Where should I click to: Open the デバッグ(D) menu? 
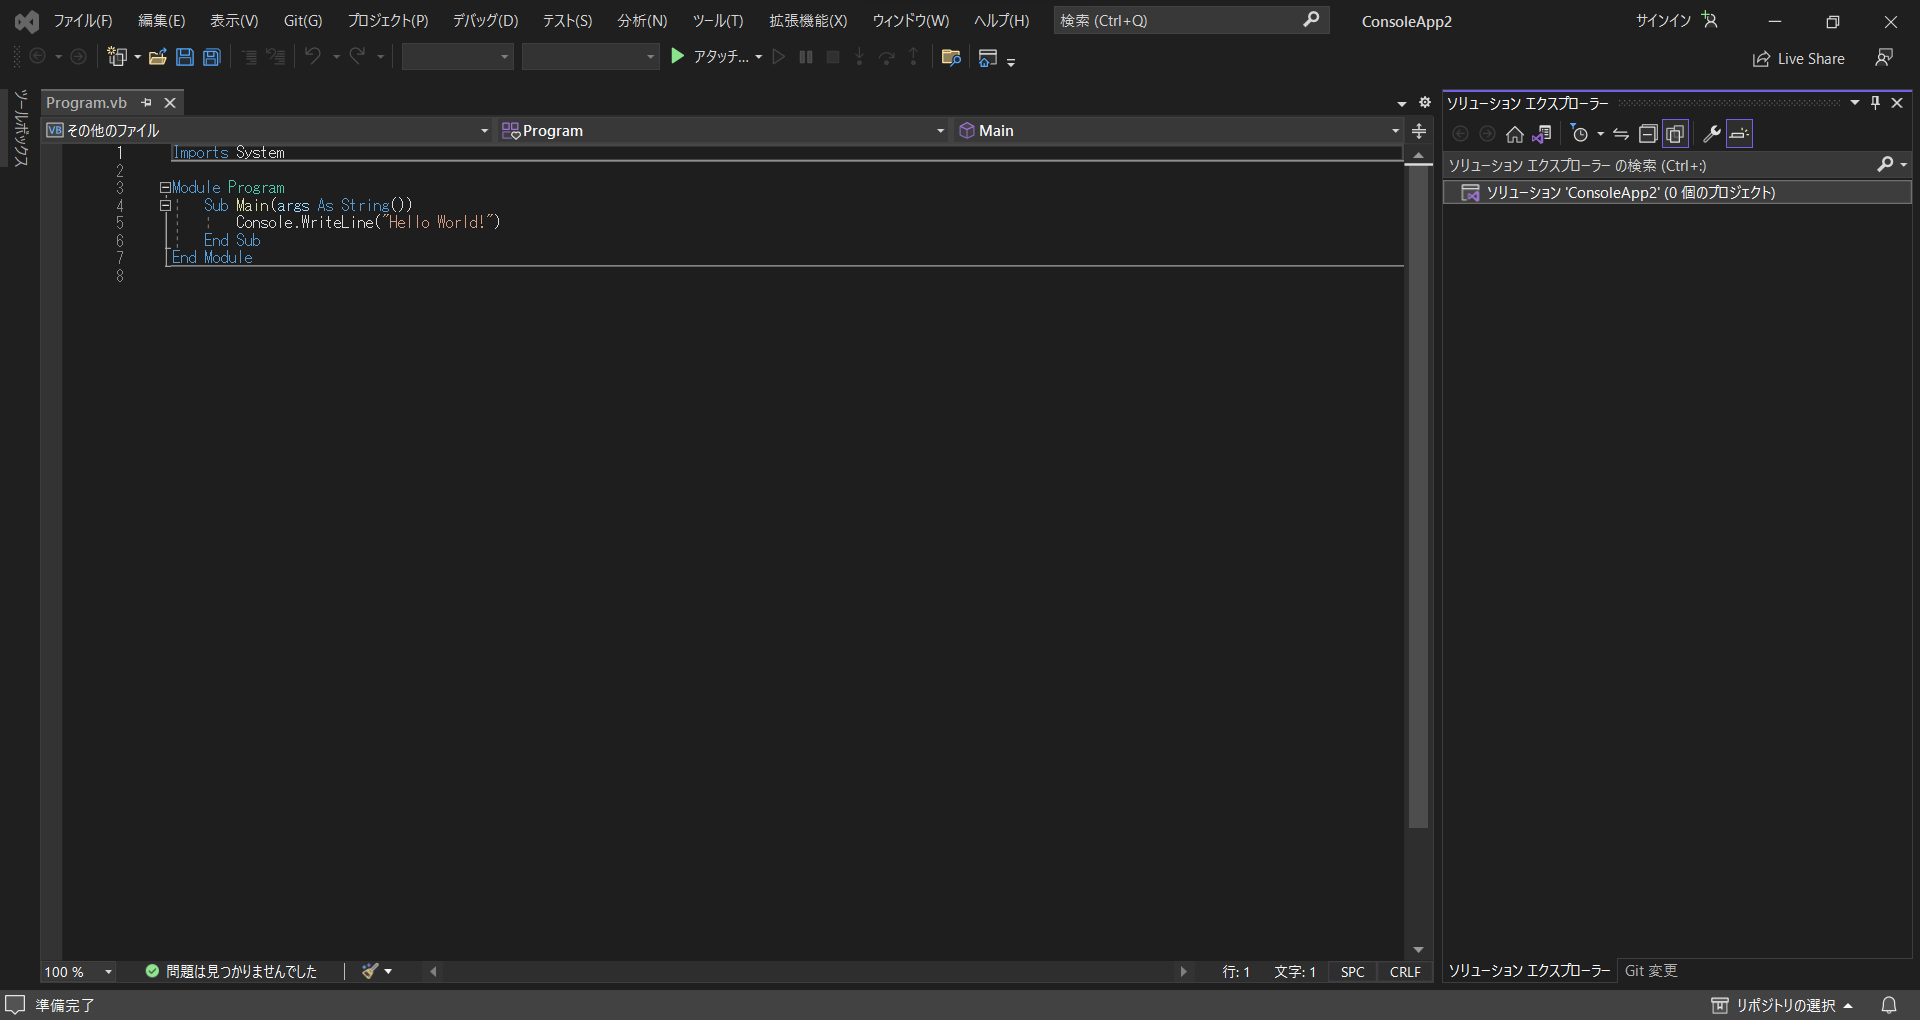[484, 20]
